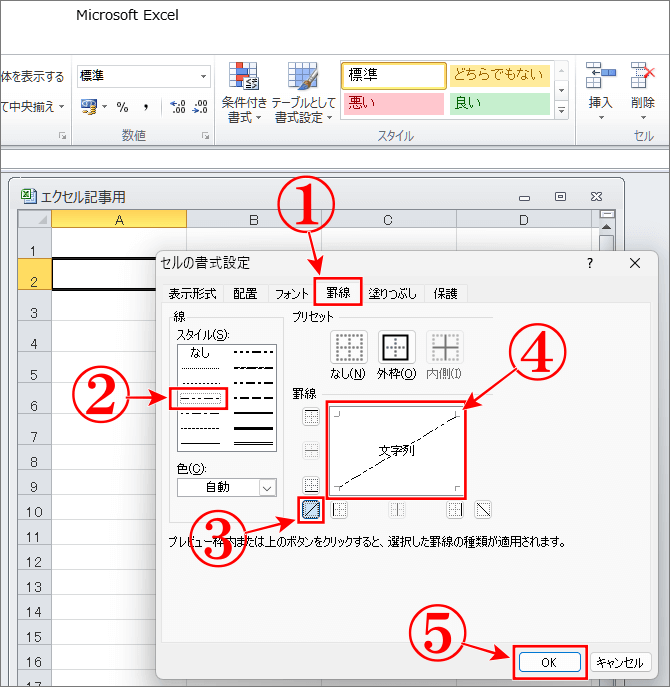Viewport: 670px width, 687px height.
Task: Apply comma style number format
Action: click(x=145, y=107)
